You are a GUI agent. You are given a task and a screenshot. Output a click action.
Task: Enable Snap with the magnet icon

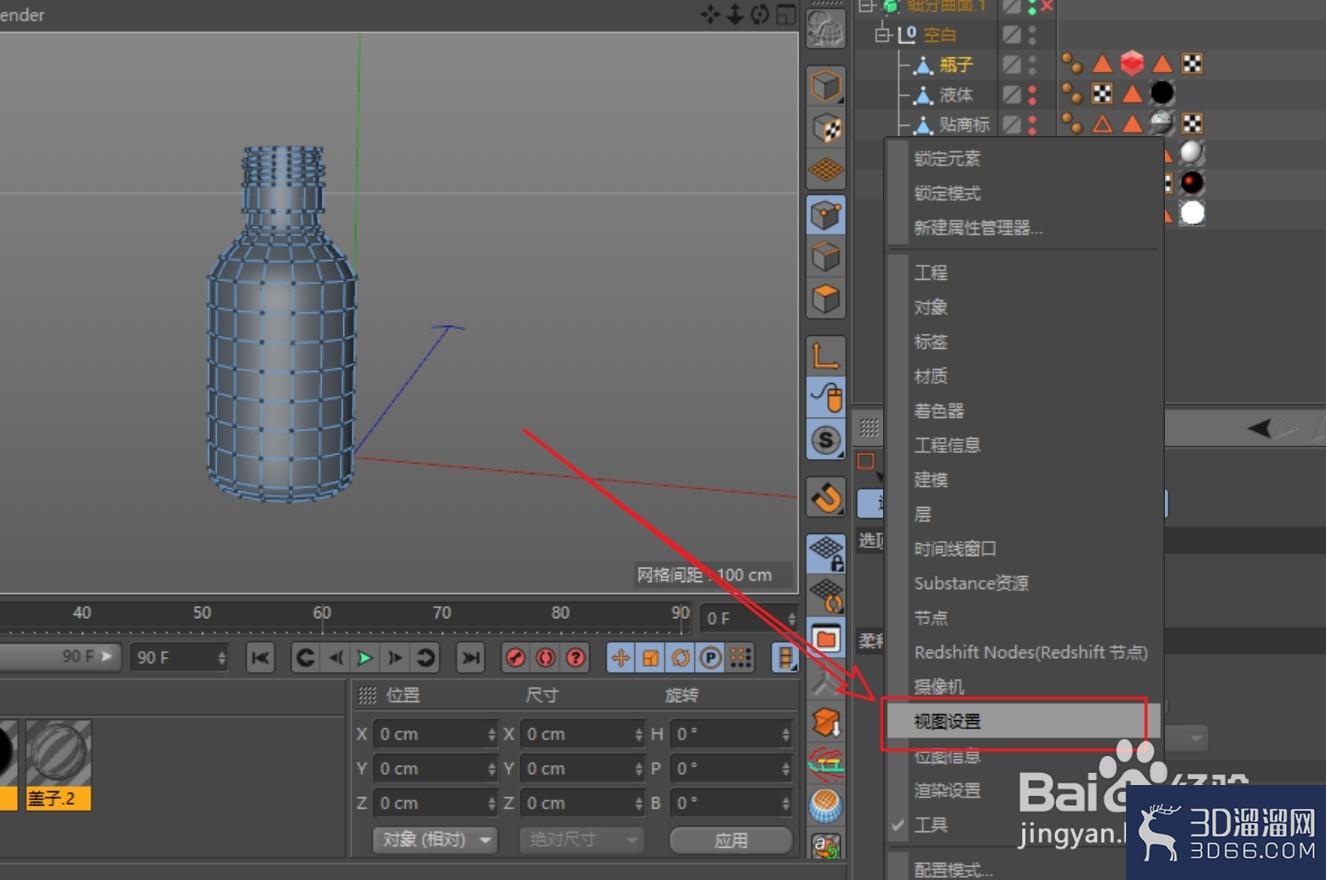click(x=826, y=497)
